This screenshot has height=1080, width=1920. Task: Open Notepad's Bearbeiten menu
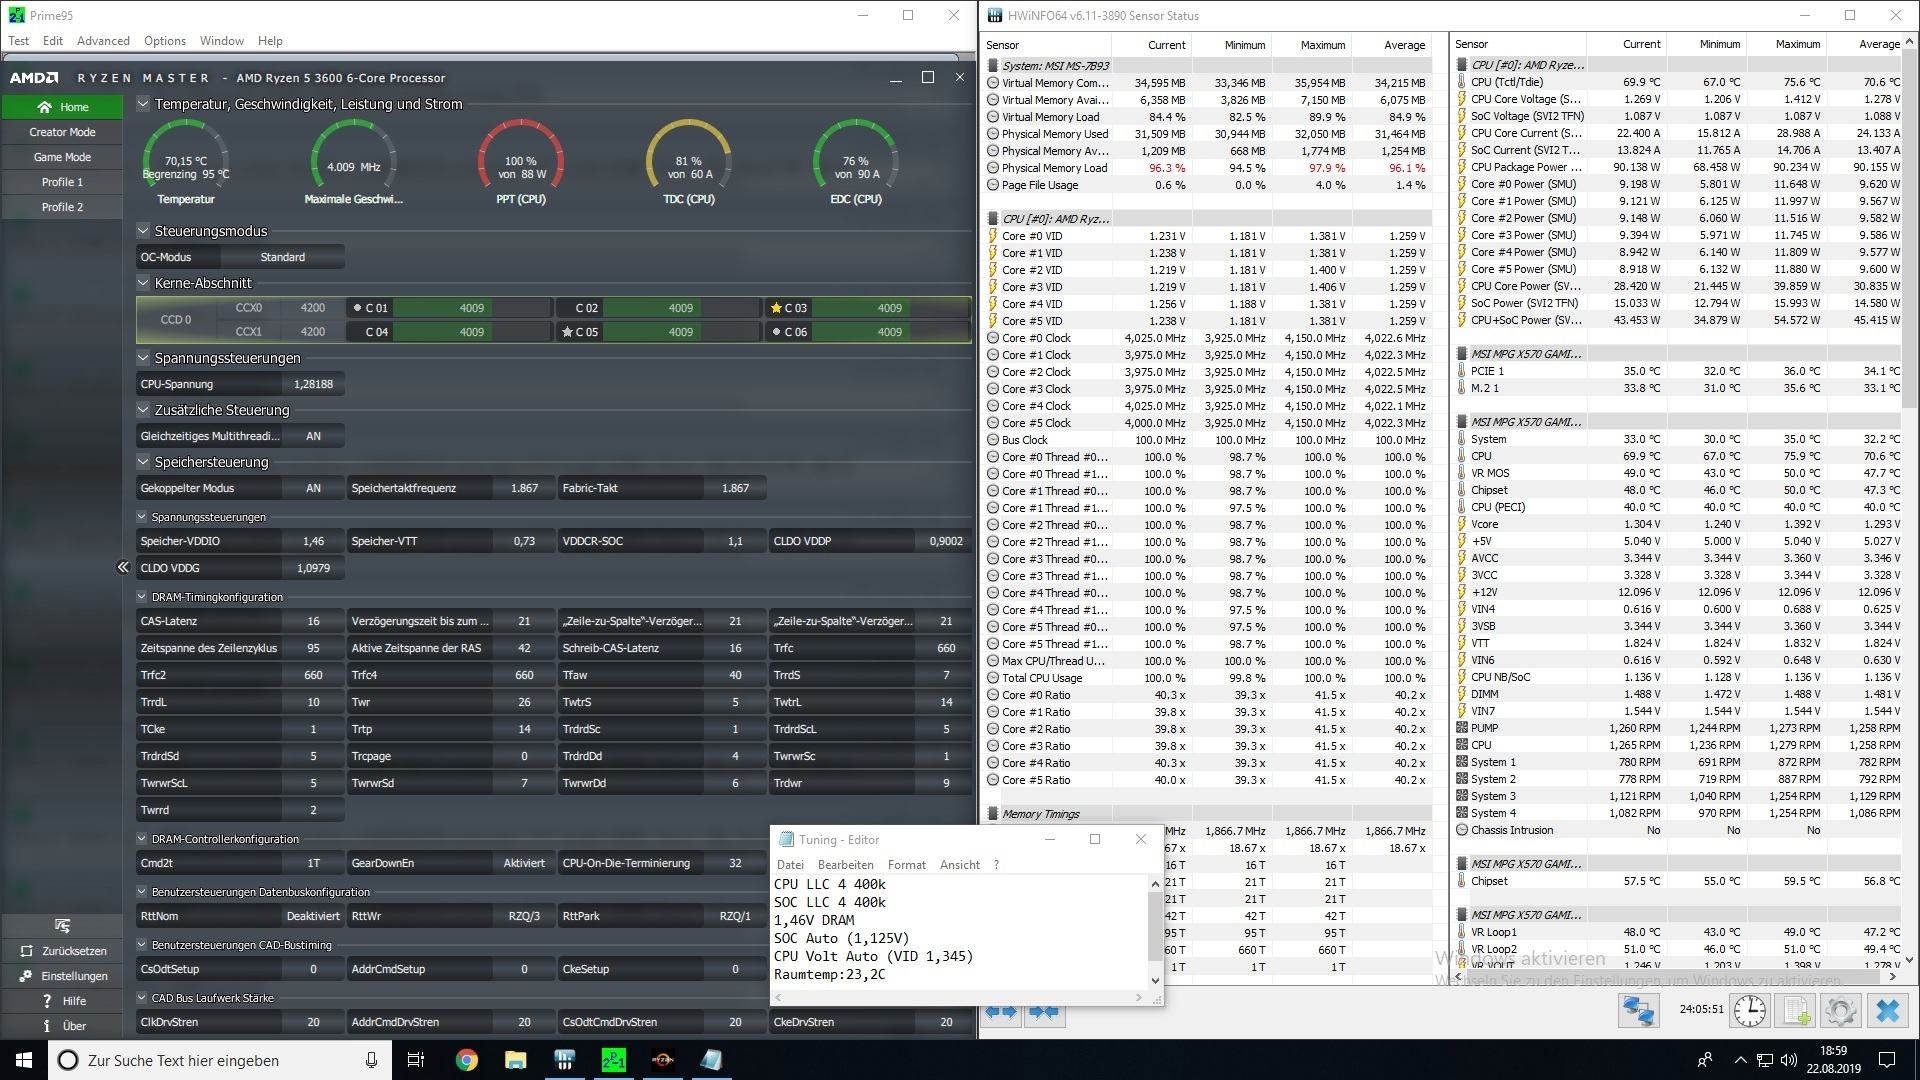coord(845,865)
